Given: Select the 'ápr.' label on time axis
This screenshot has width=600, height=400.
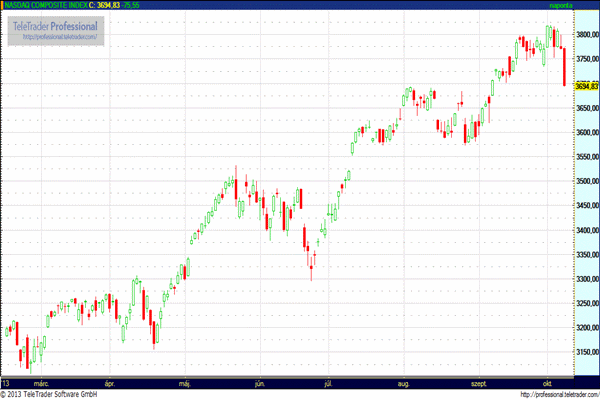Looking at the screenshot, I should coord(110,383).
